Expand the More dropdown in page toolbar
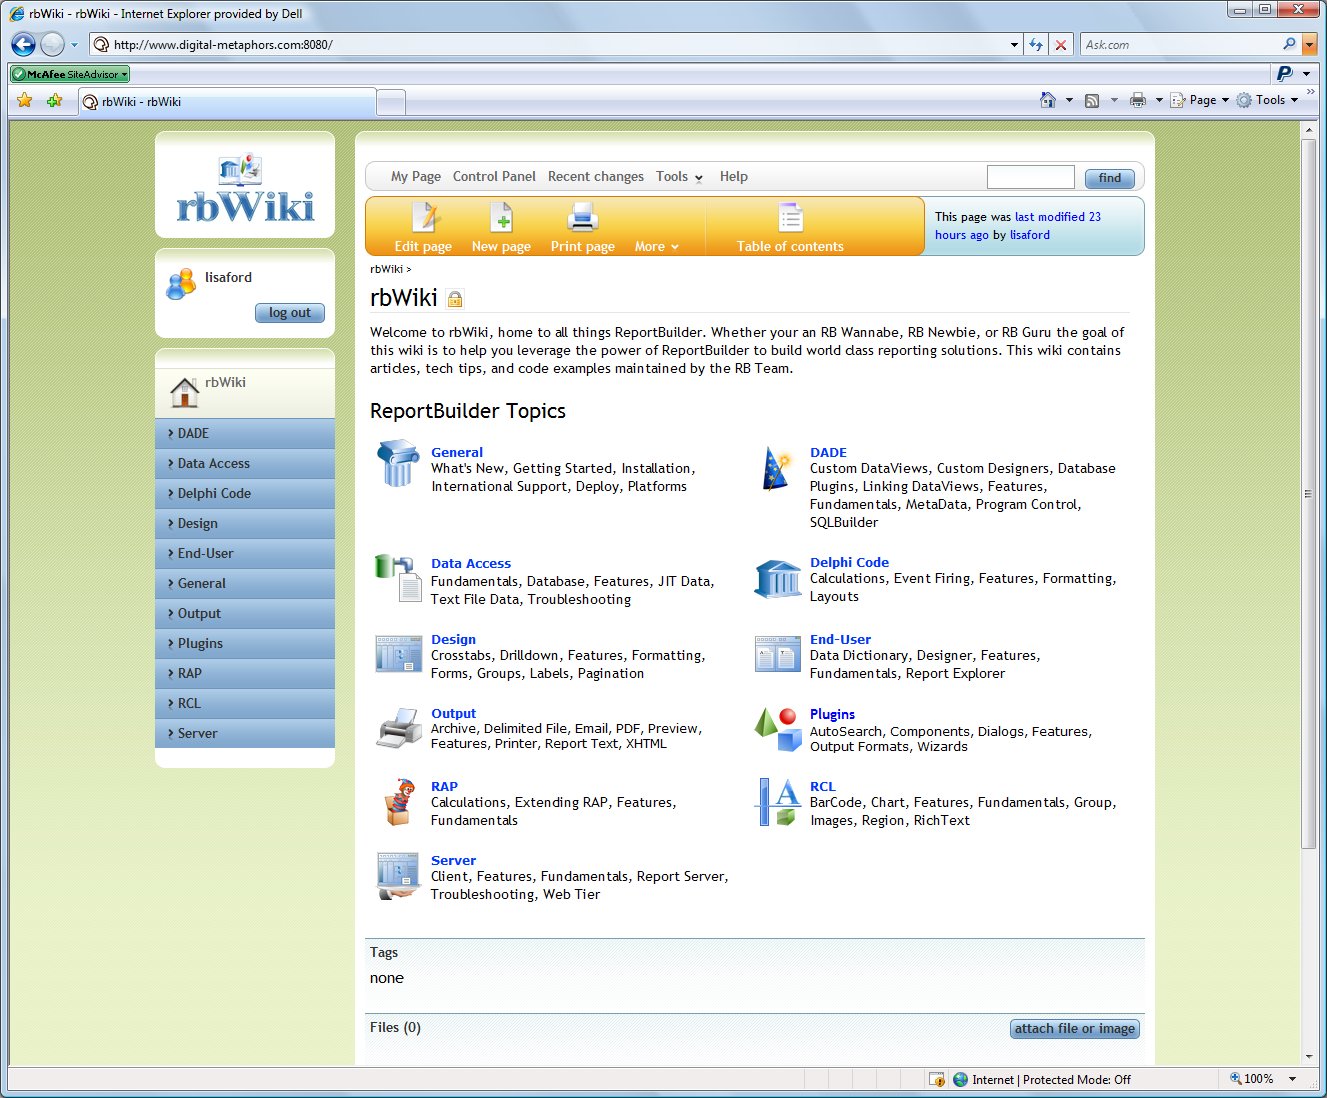The height and width of the screenshot is (1098, 1327). (x=657, y=247)
